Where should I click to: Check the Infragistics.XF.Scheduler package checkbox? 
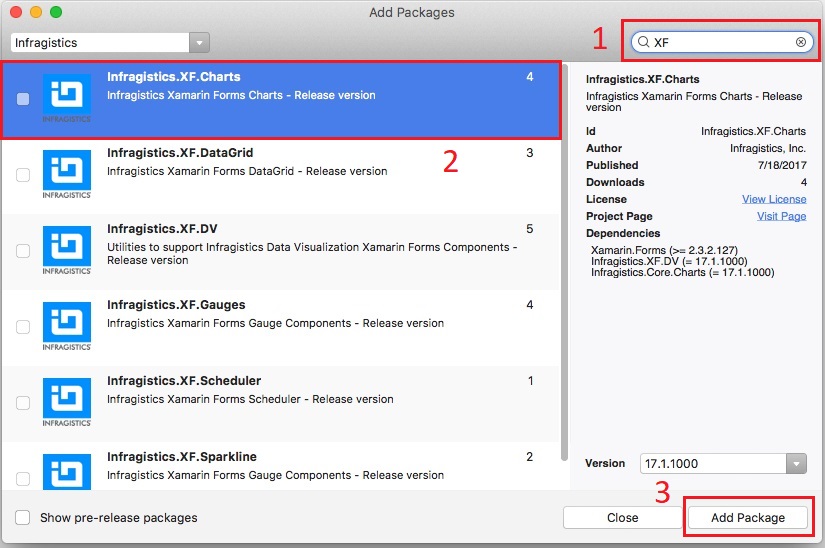click(x=23, y=403)
